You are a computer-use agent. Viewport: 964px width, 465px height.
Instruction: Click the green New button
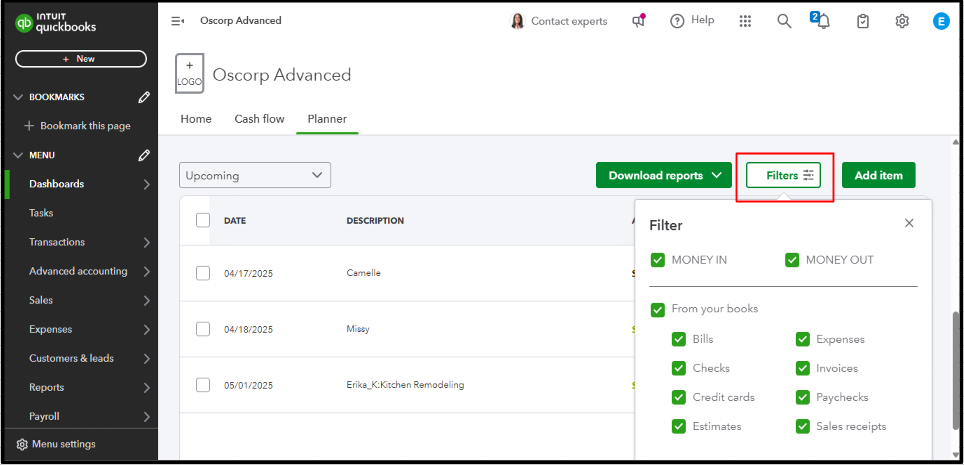tap(81, 59)
